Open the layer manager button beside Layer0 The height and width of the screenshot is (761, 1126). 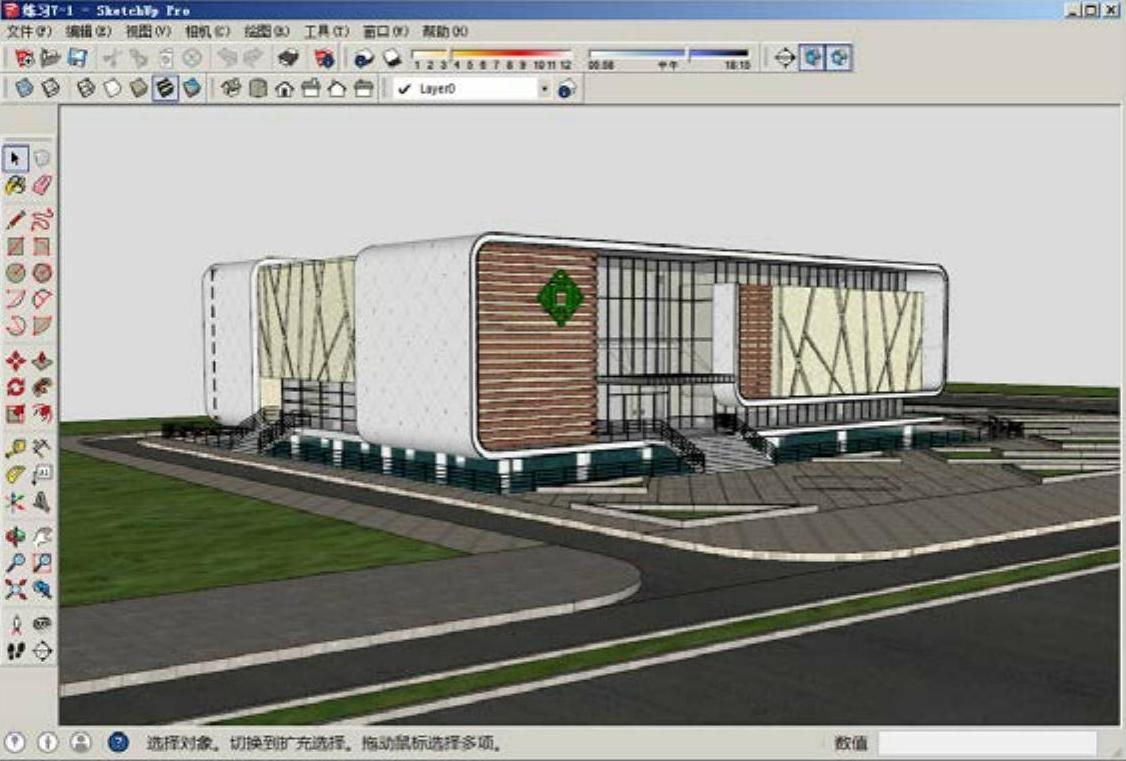567,90
